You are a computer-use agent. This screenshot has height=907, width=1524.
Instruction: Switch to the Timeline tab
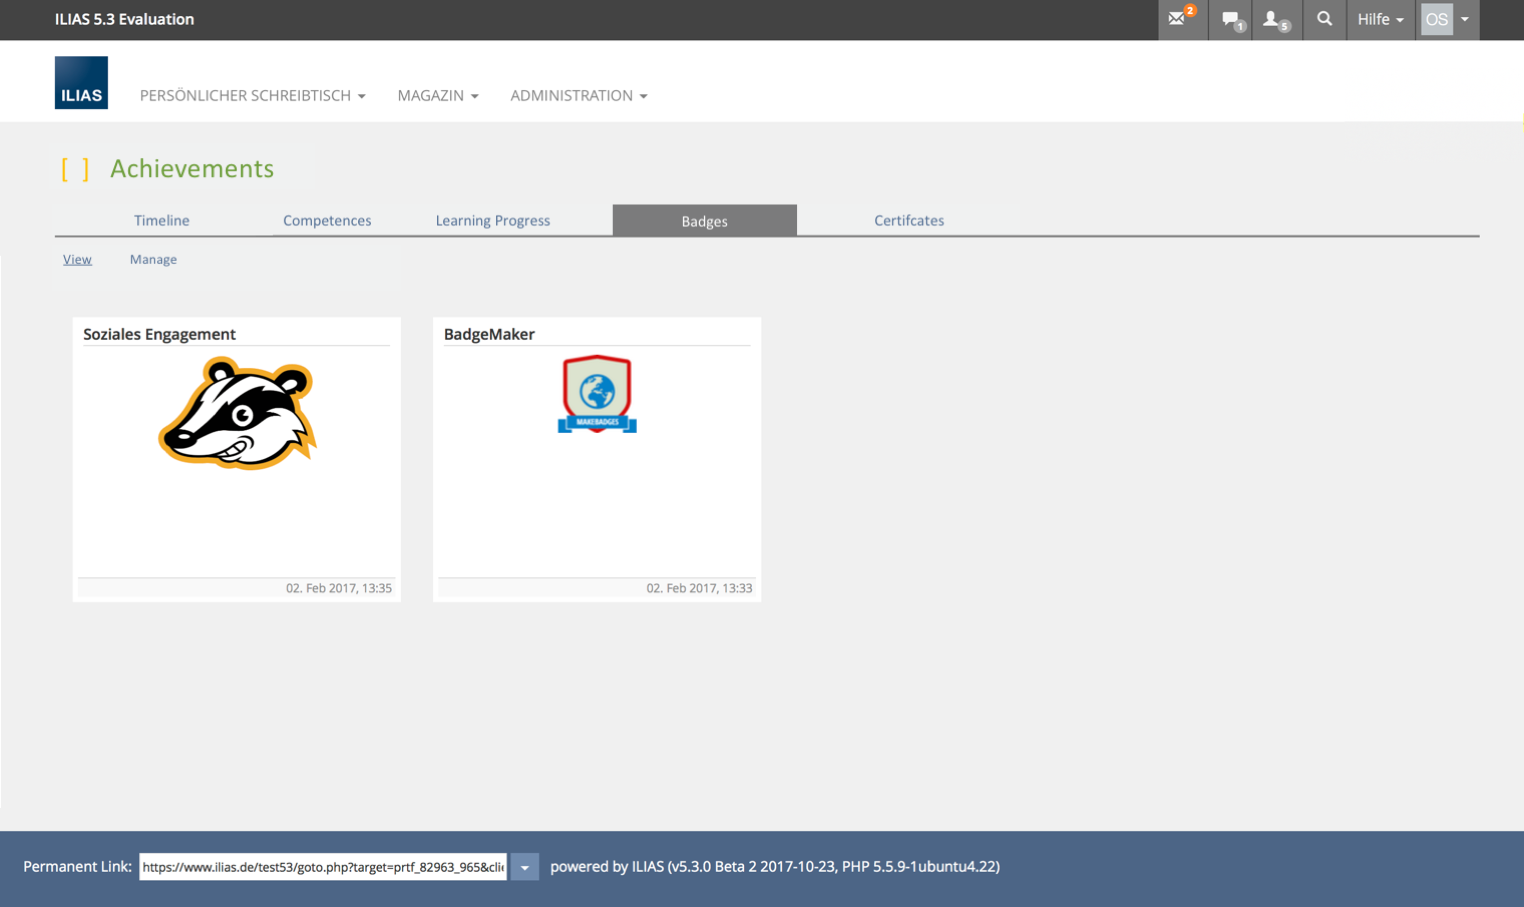[162, 220]
